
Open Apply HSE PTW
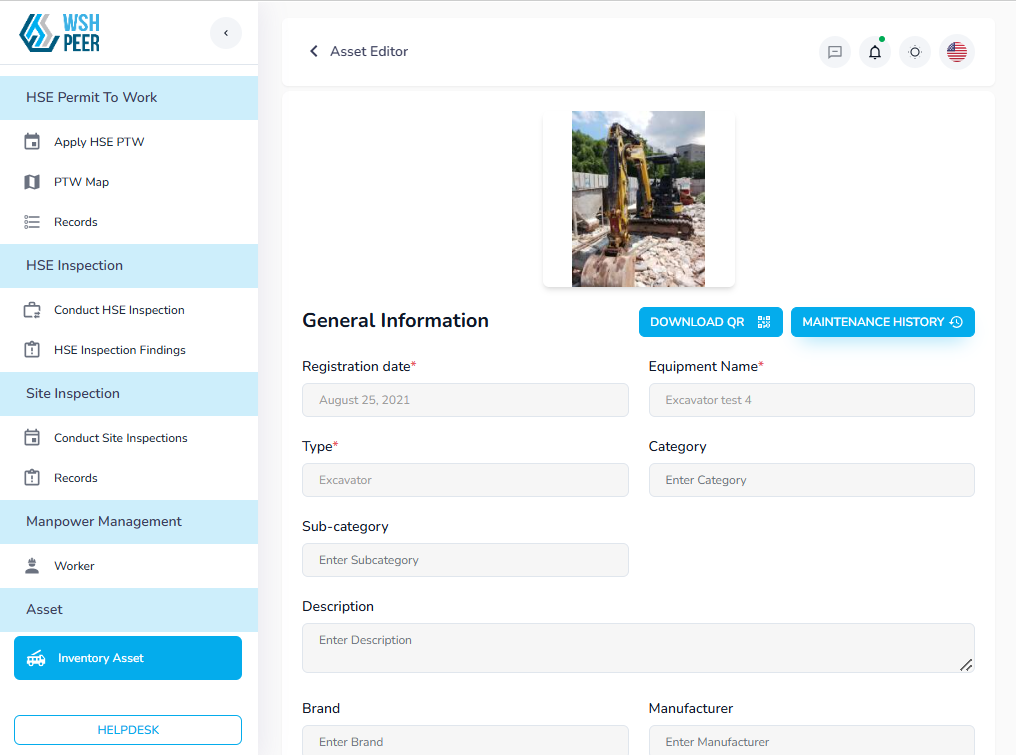99,142
